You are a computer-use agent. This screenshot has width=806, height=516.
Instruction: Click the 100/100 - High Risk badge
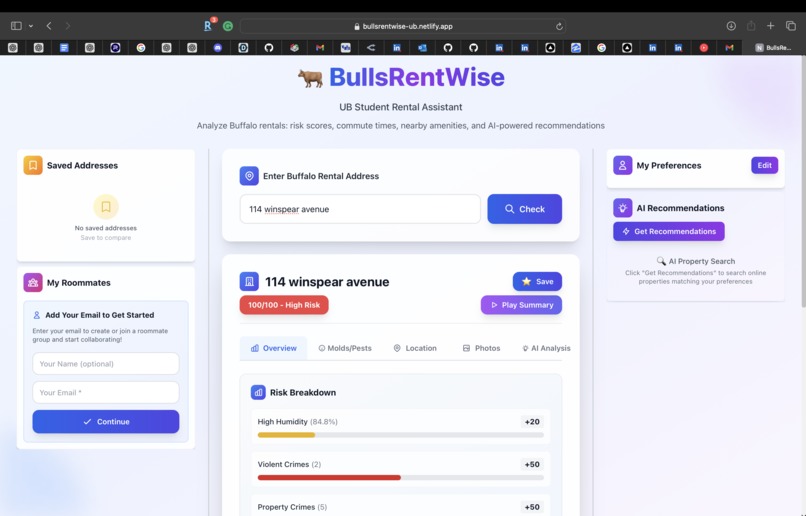[x=284, y=305]
